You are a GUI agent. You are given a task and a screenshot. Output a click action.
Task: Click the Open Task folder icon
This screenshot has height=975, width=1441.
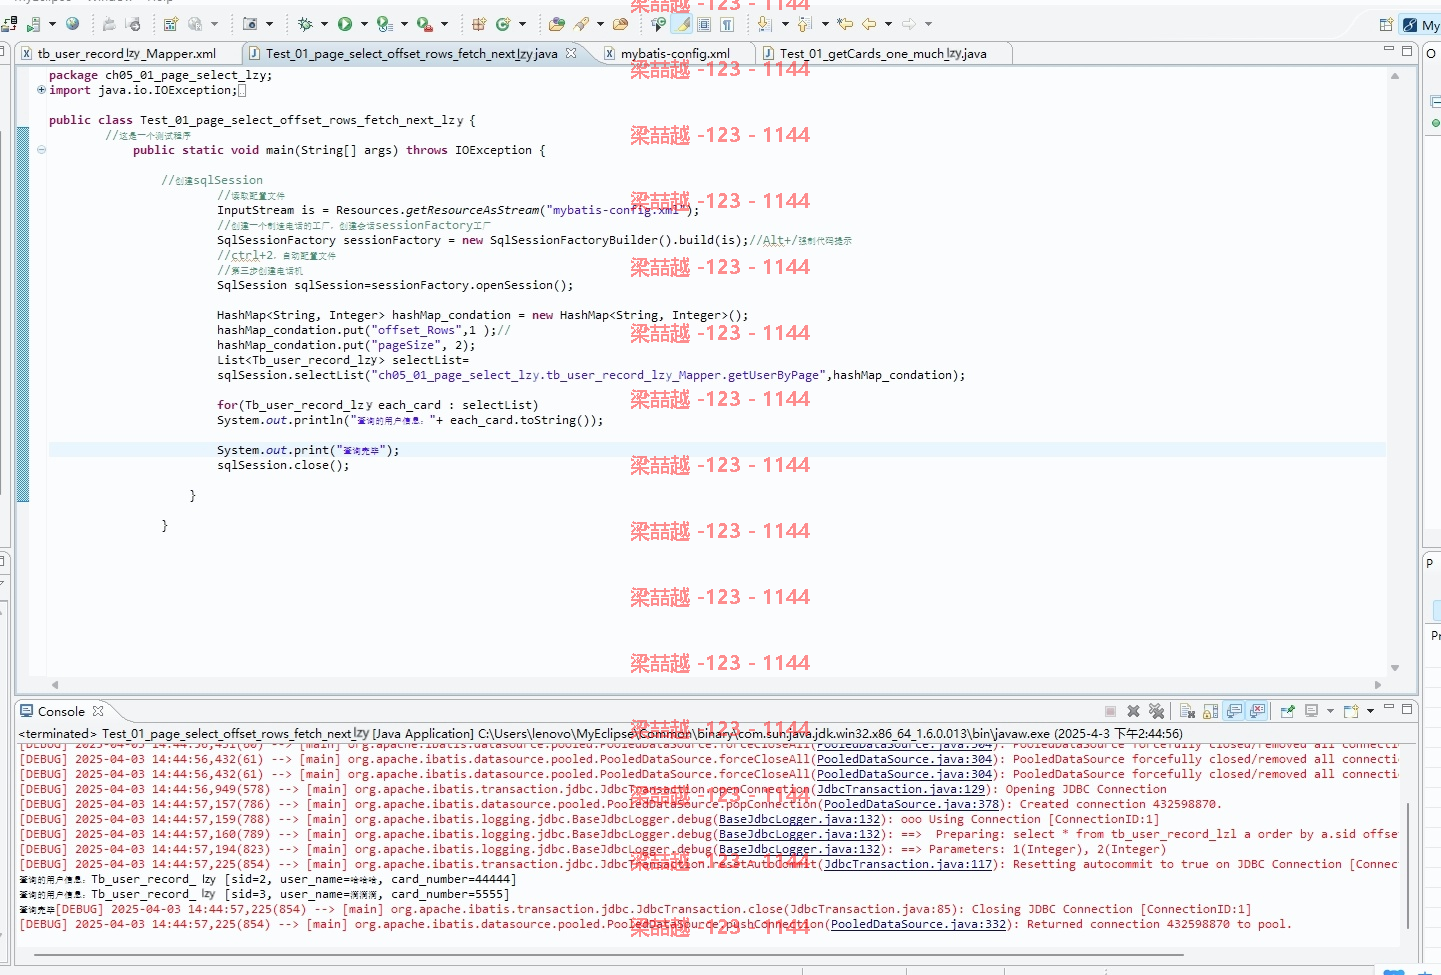point(620,23)
